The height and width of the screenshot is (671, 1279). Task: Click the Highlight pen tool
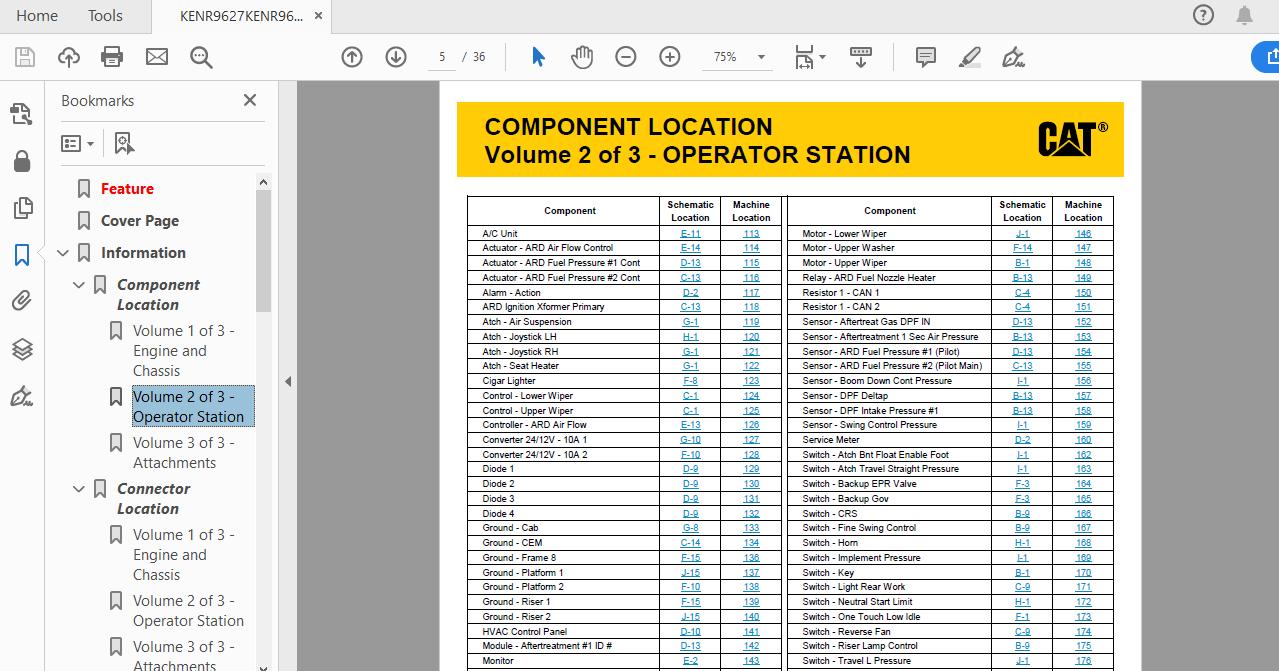click(970, 57)
